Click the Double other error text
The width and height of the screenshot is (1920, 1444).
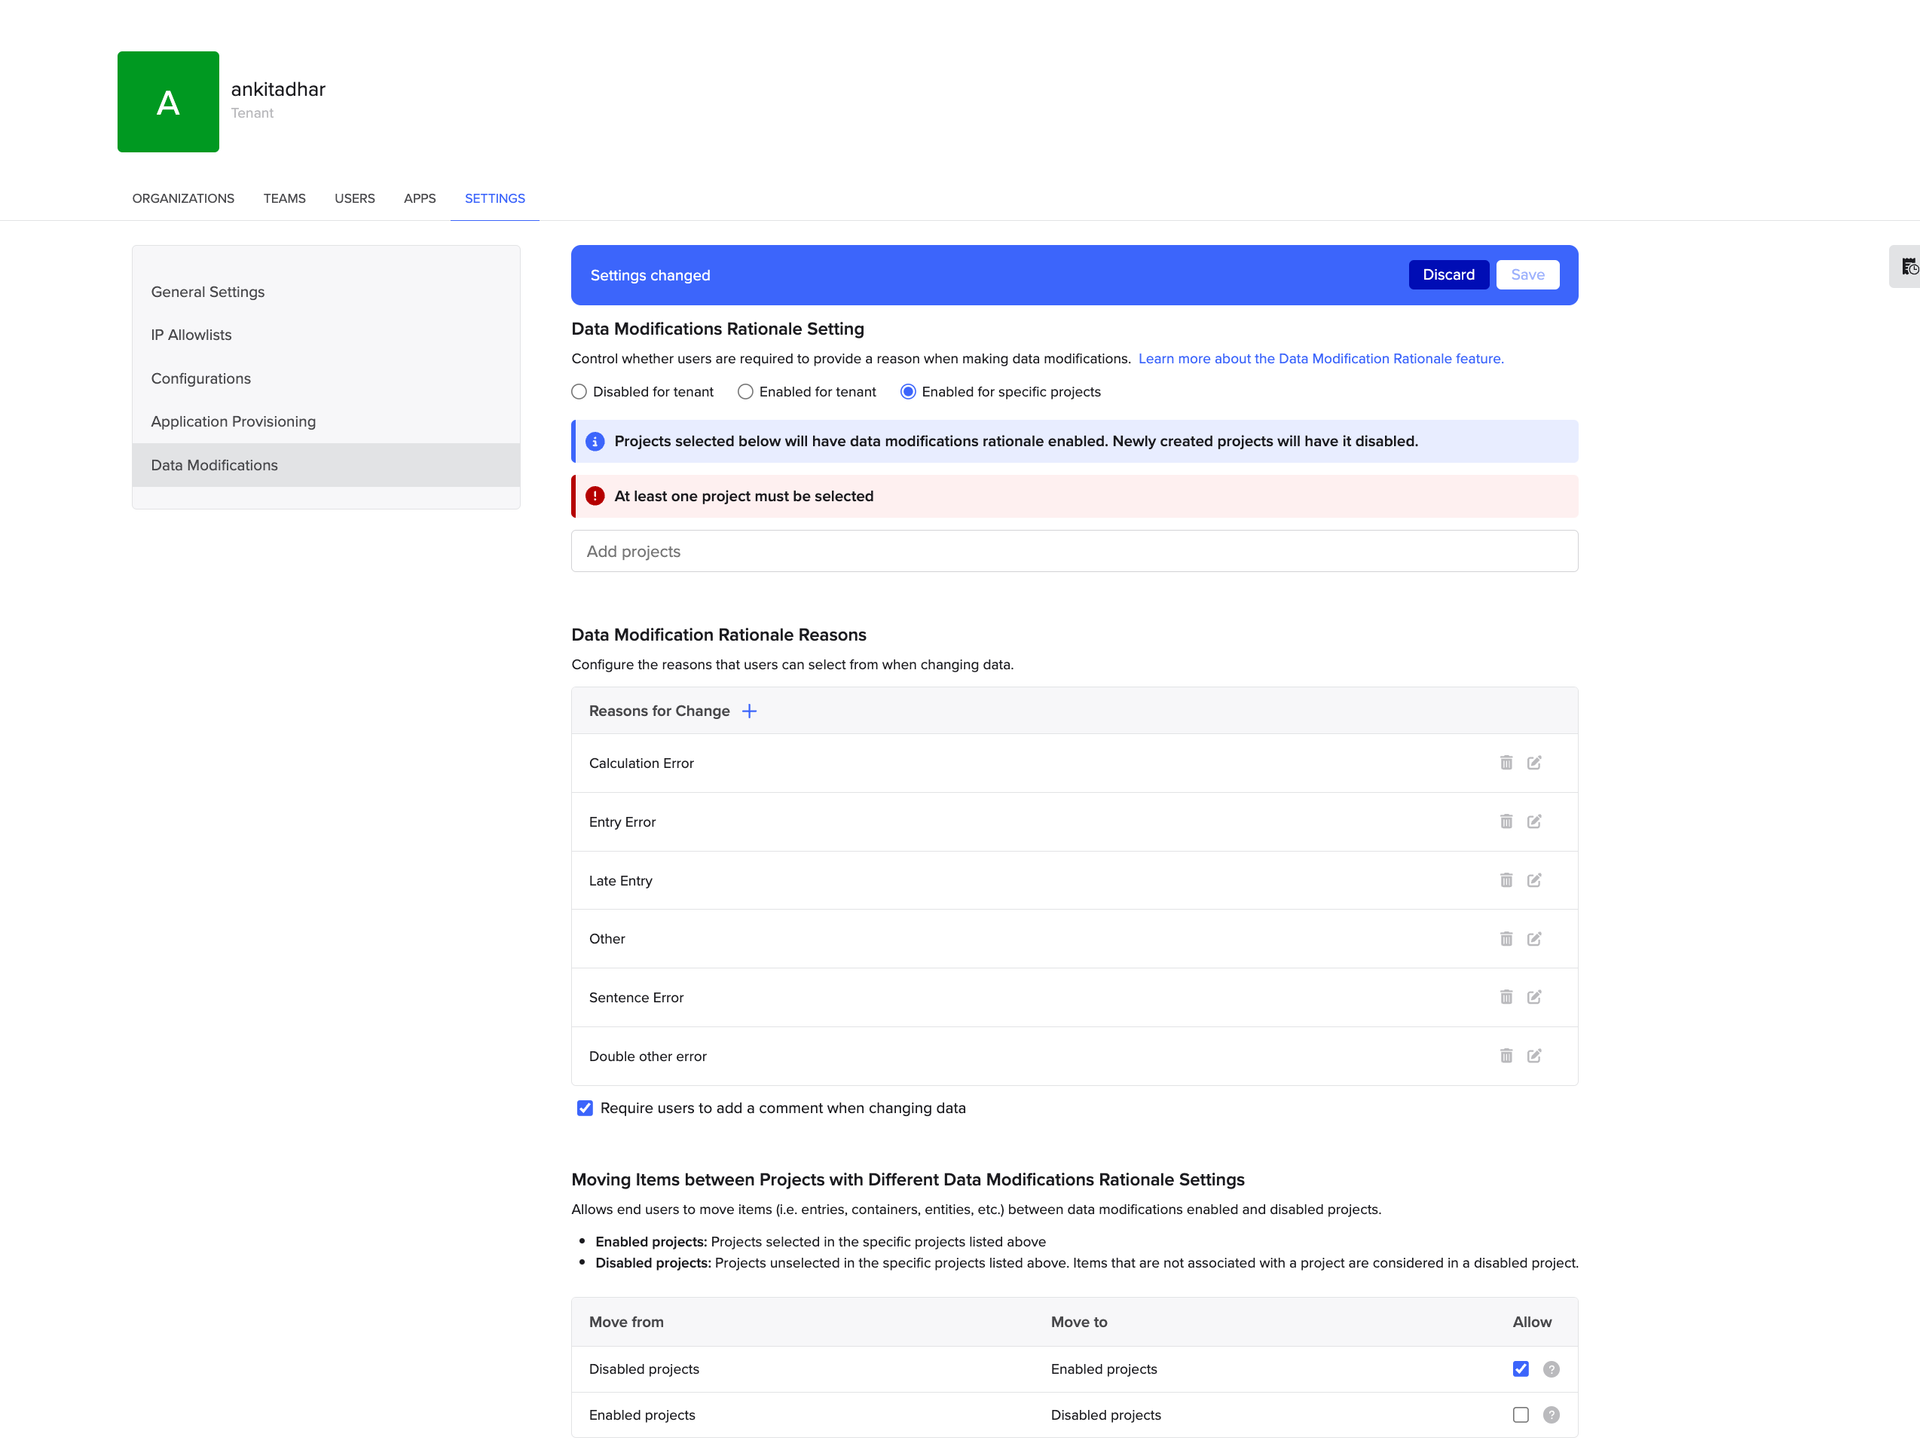(647, 1056)
